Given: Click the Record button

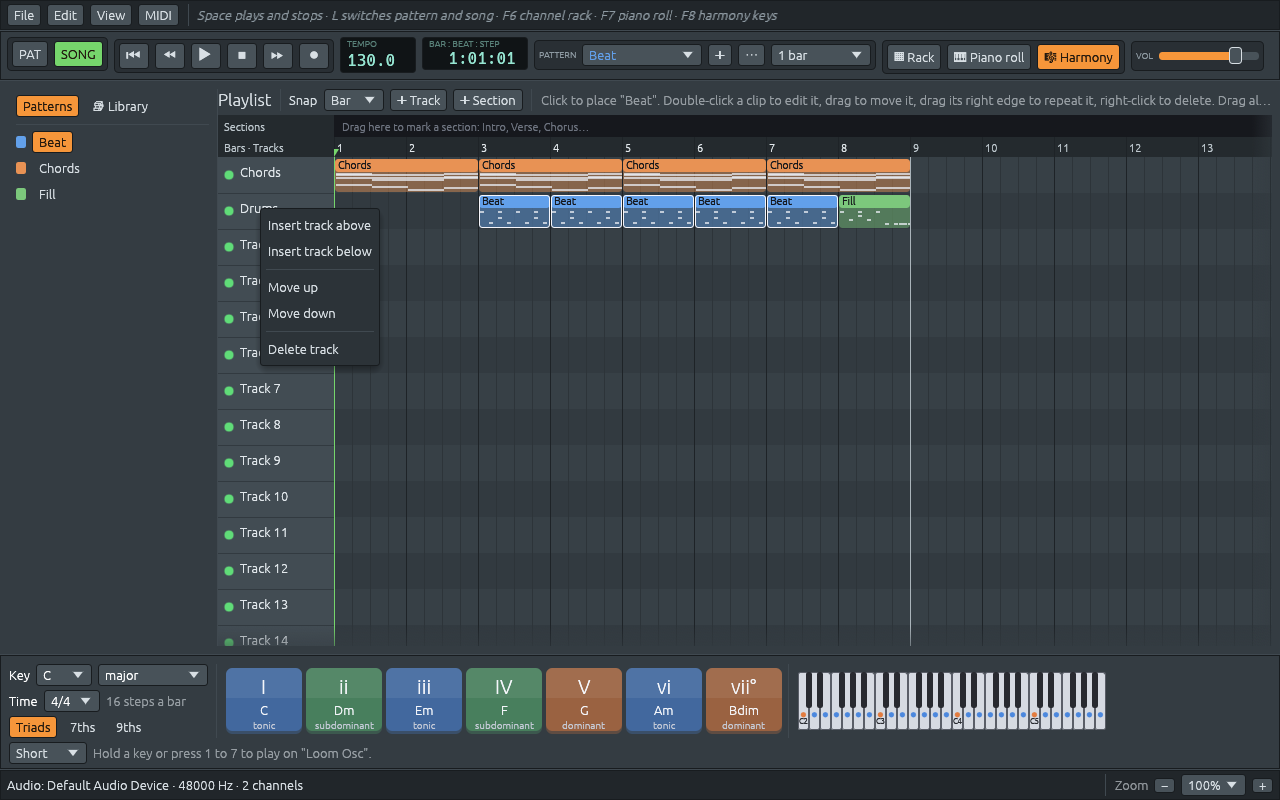Looking at the screenshot, I should (314, 55).
